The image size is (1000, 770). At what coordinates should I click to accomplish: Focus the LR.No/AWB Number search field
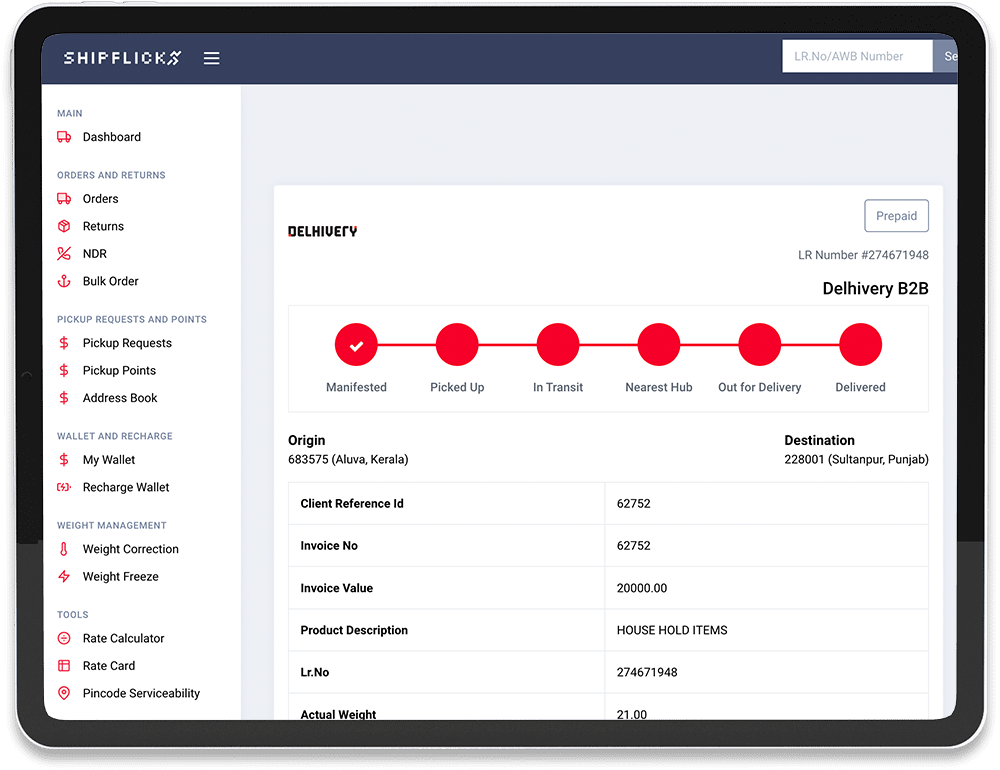point(857,56)
